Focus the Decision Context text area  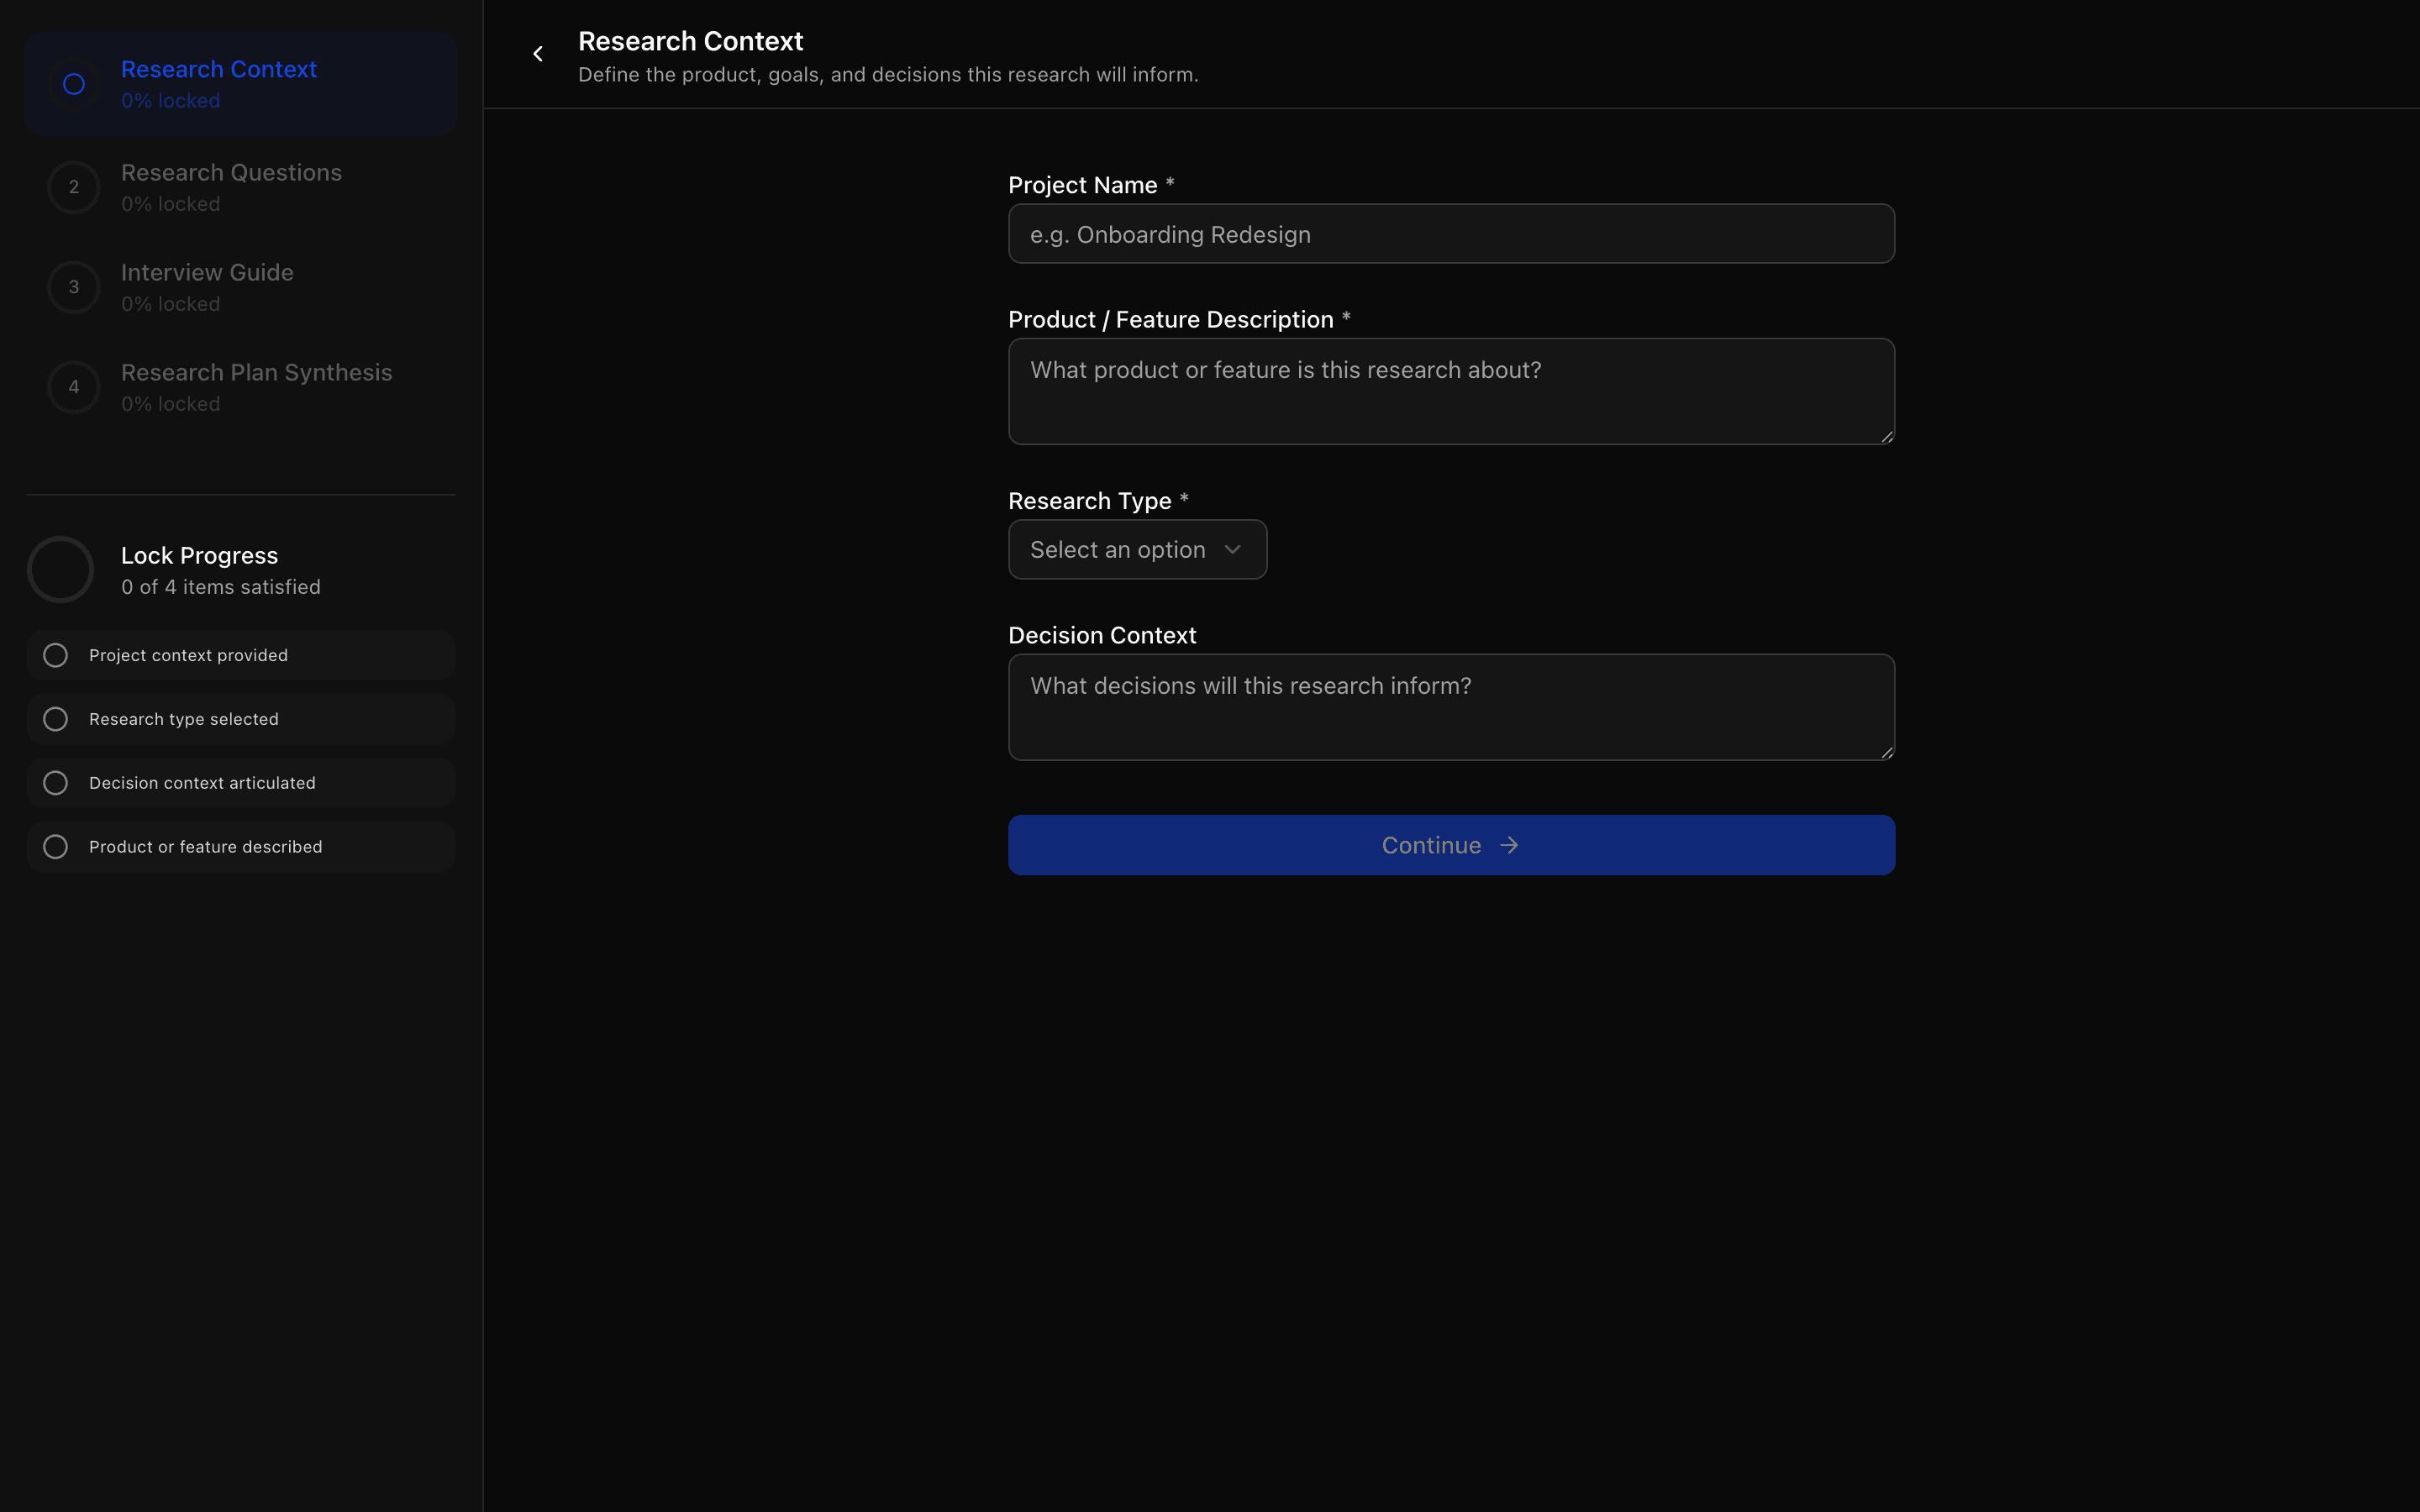(1450, 707)
